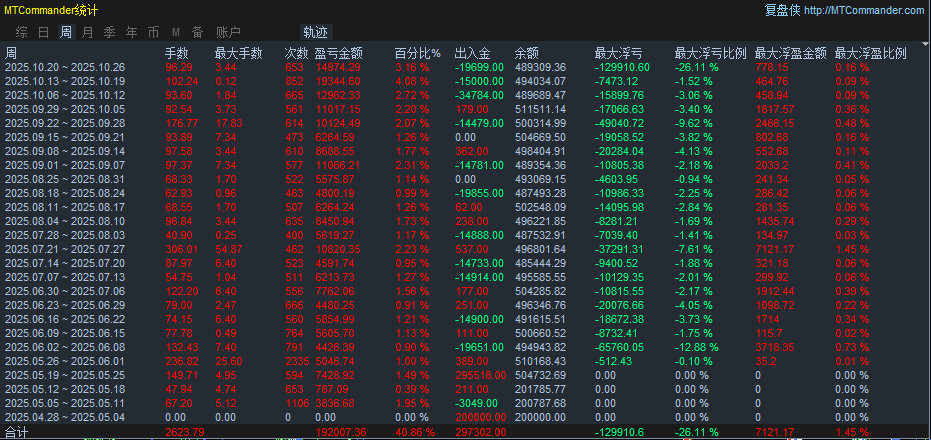Select week row 2025.09.29 ~ 2025.10.05
This screenshot has height=440, width=931.
click(x=466, y=109)
